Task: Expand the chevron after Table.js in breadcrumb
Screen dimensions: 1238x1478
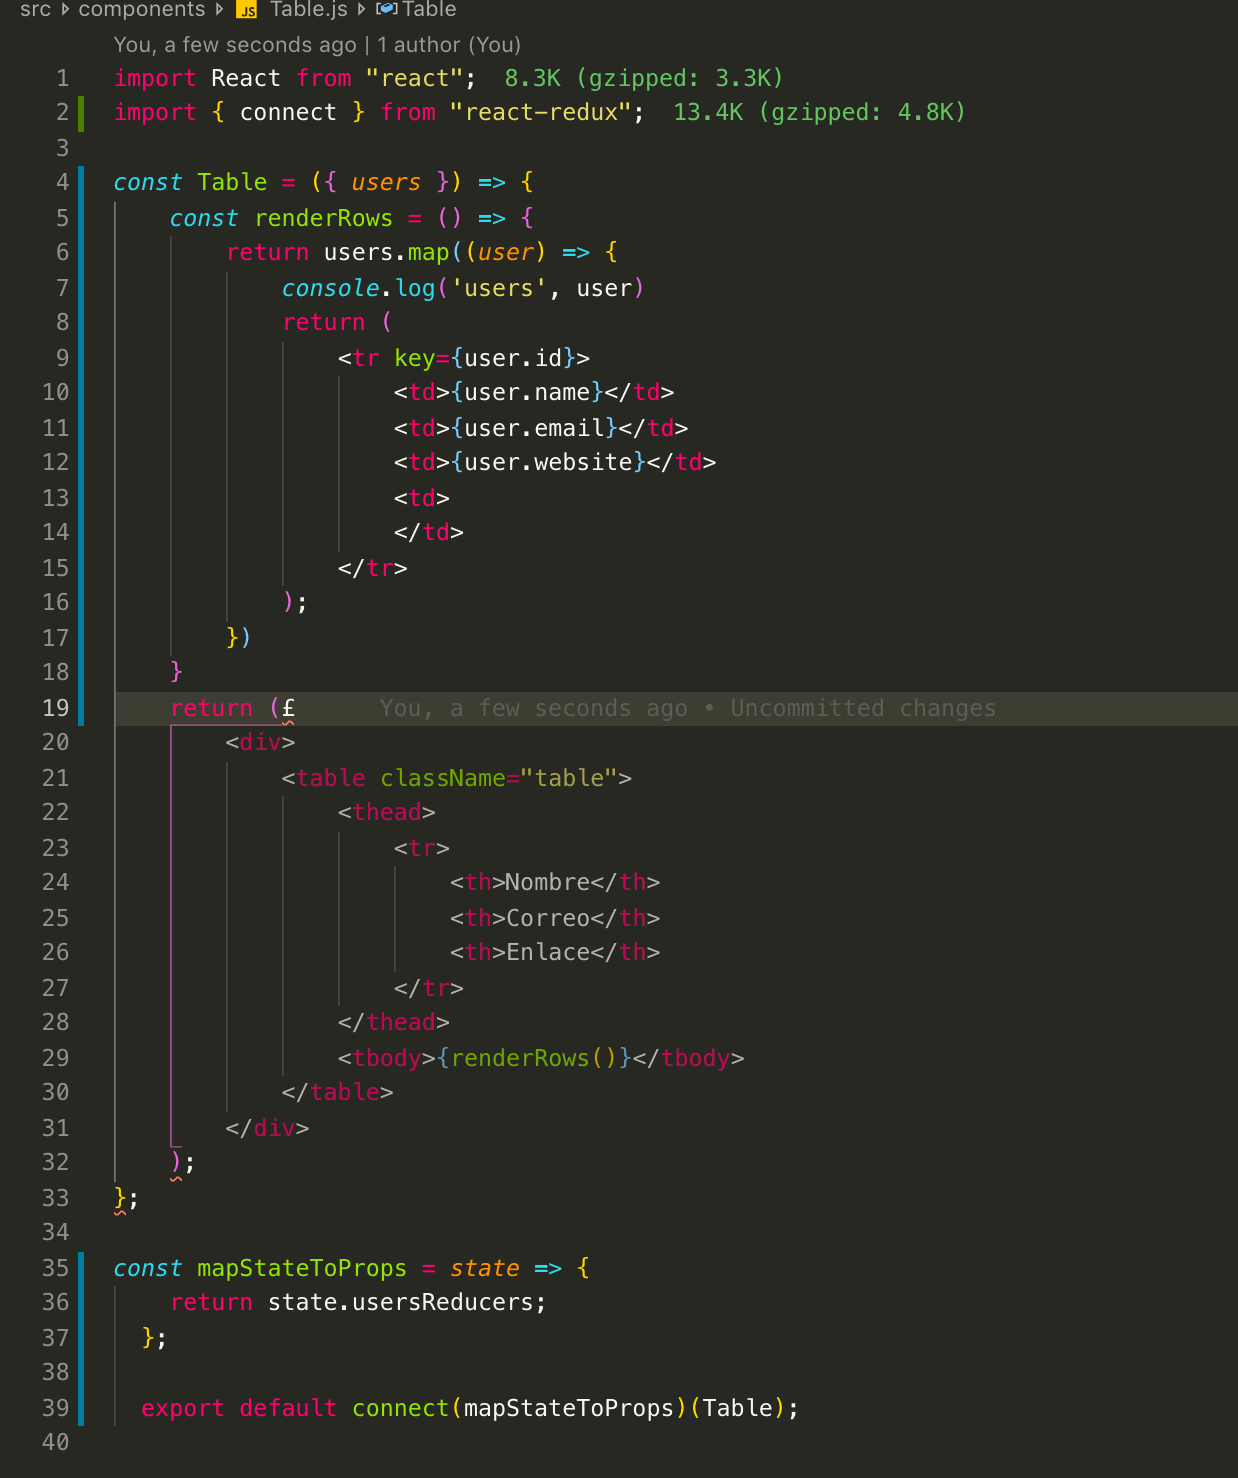Action: [x=359, y=10]
